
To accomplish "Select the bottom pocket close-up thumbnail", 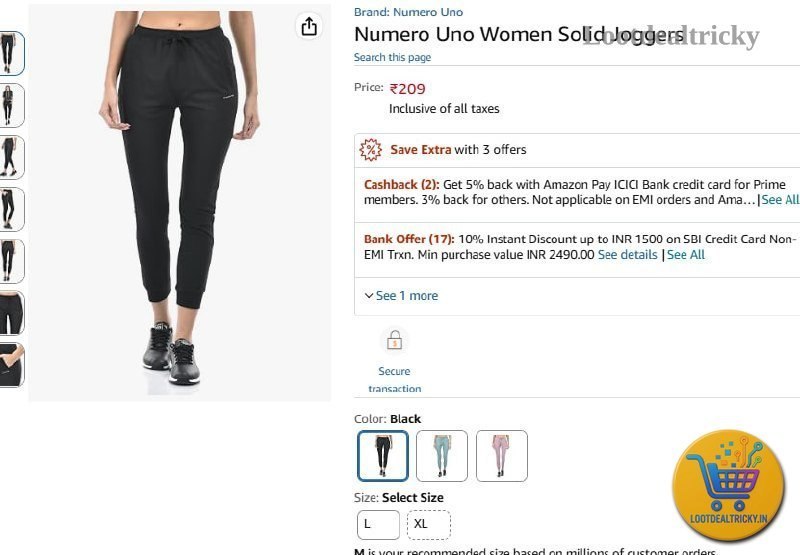I will (x=11, y=365).
